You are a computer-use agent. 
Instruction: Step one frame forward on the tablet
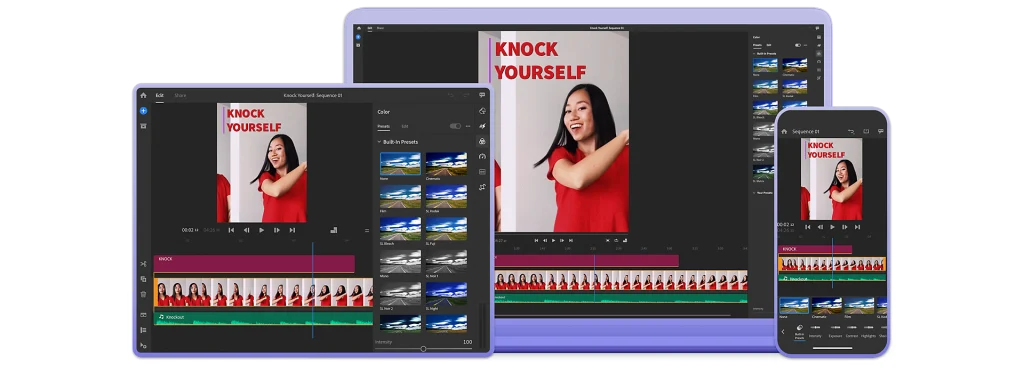click(277, 230)
